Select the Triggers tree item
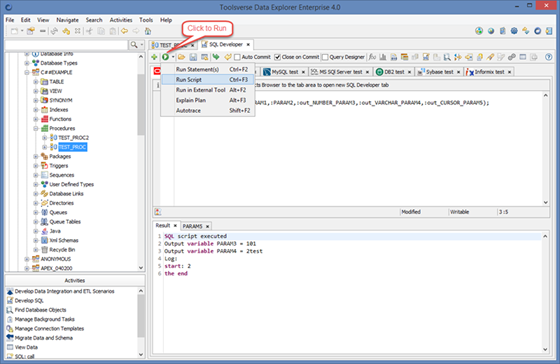 coord(59,166)
